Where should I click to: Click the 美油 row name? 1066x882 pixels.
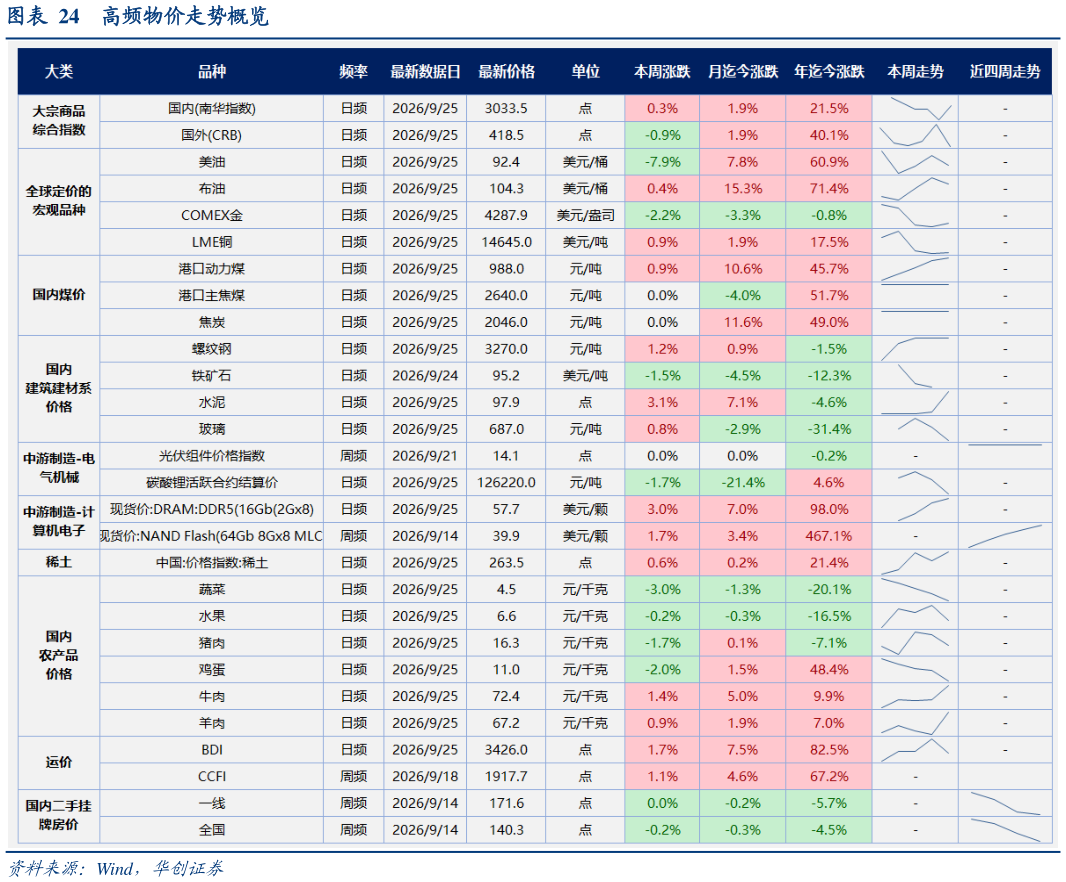click(x=211, y=162)
